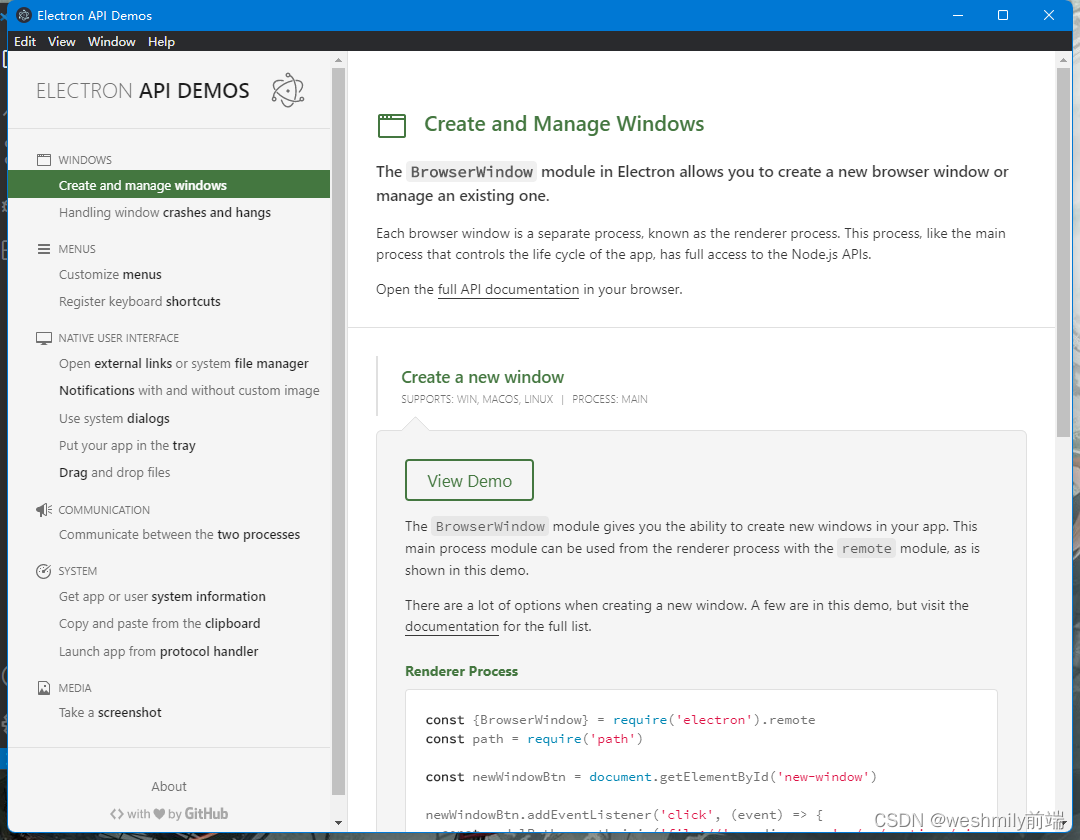Click the ELECTRON API DEMOS header text
Image resolution: width=1080 pixels, height=840 pixels.
(143, 91)
